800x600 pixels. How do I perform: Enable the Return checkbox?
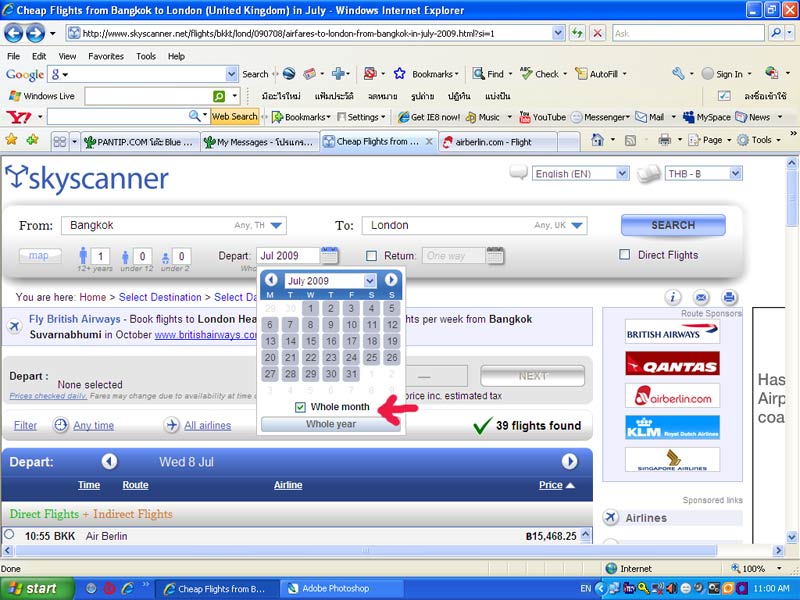[371, 256]
